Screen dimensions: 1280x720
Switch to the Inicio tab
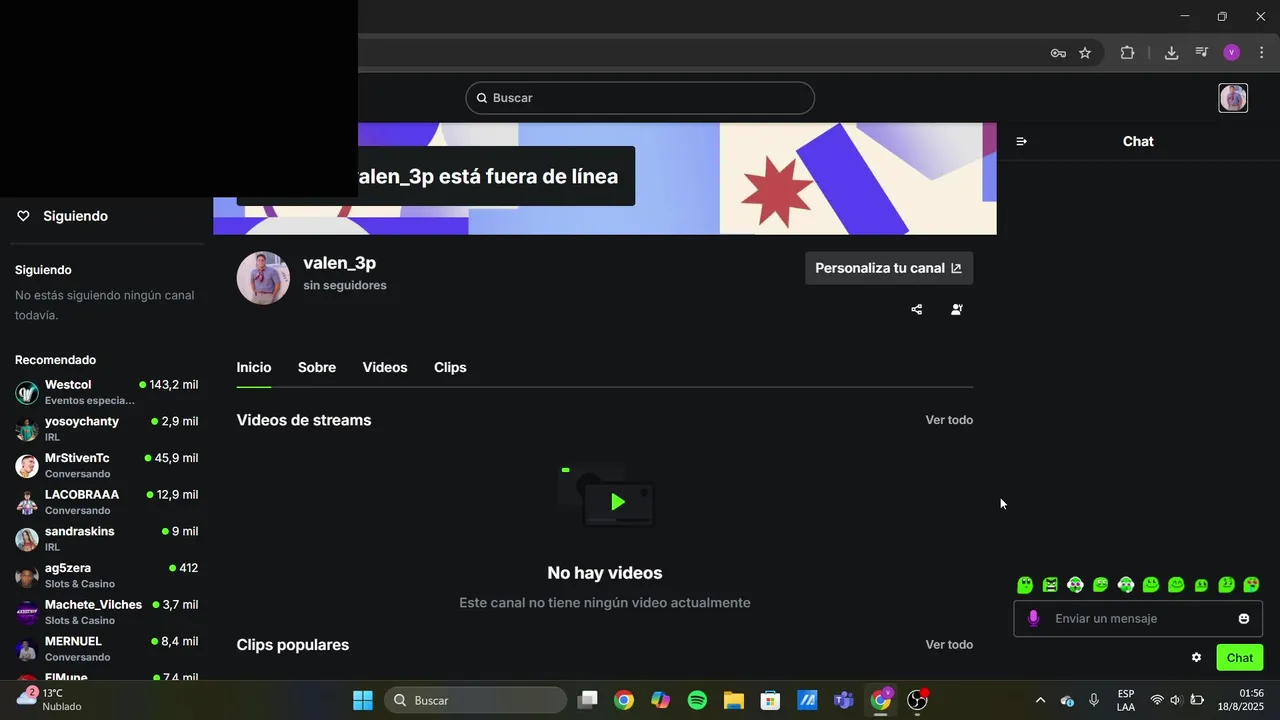pyautogui.click(x=254, y=367)
